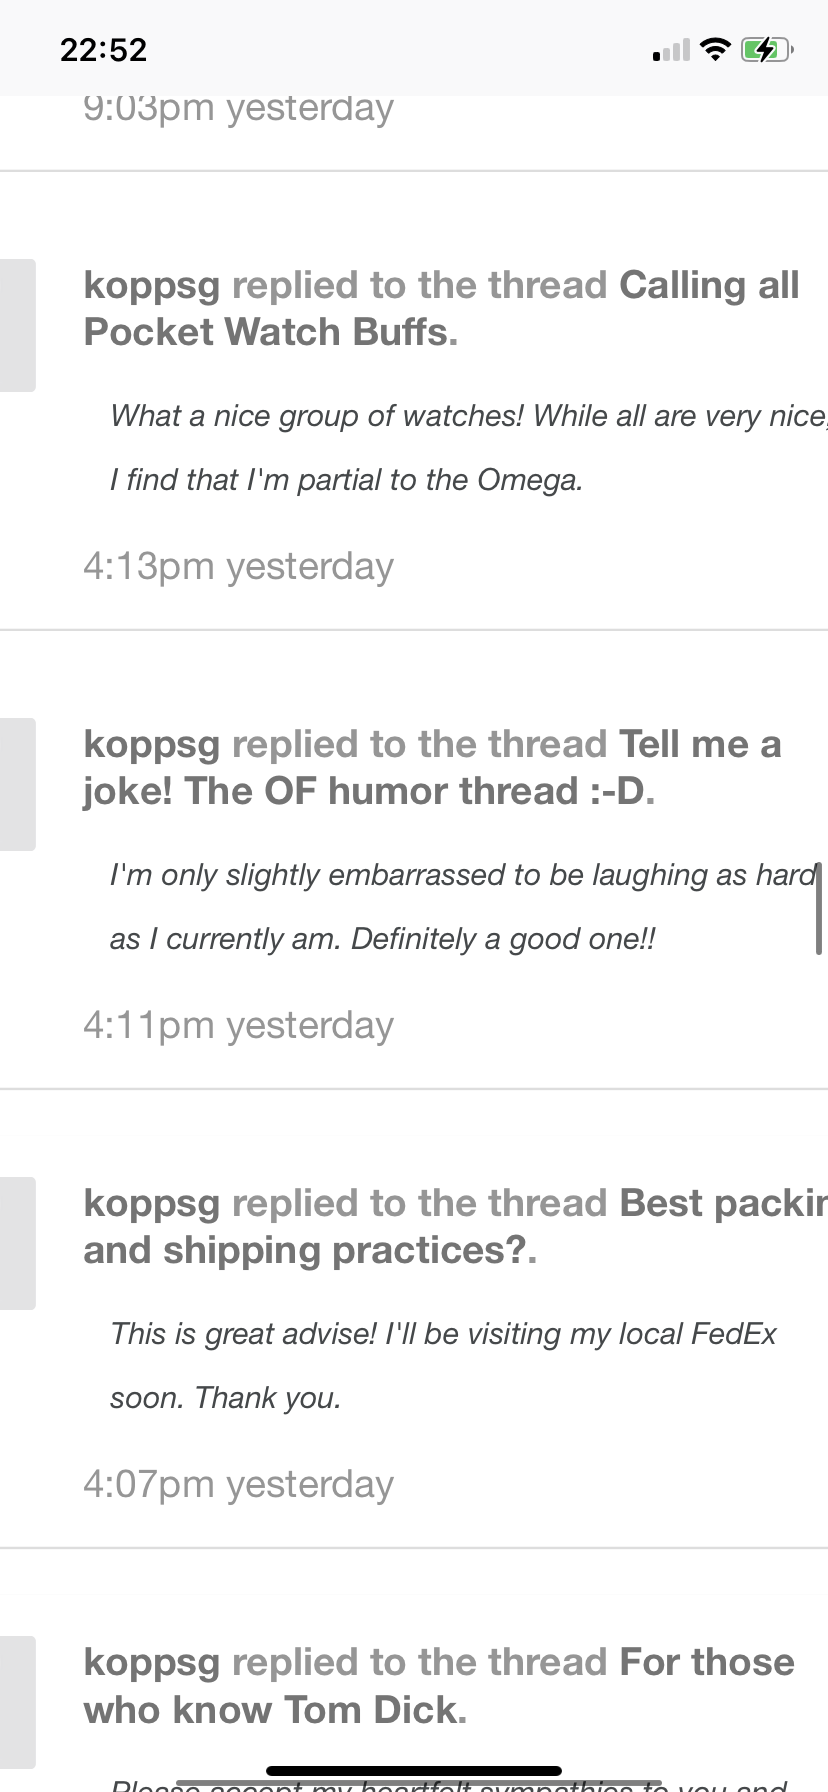828x1792 pixels.
Task: Tap the cellular signal bars icon
Action: pos(672,50)
